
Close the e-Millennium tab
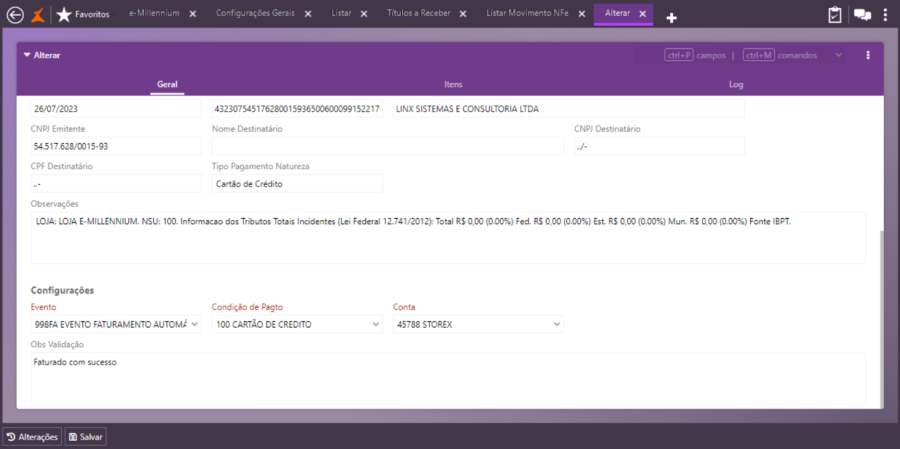tap(193, 14)
